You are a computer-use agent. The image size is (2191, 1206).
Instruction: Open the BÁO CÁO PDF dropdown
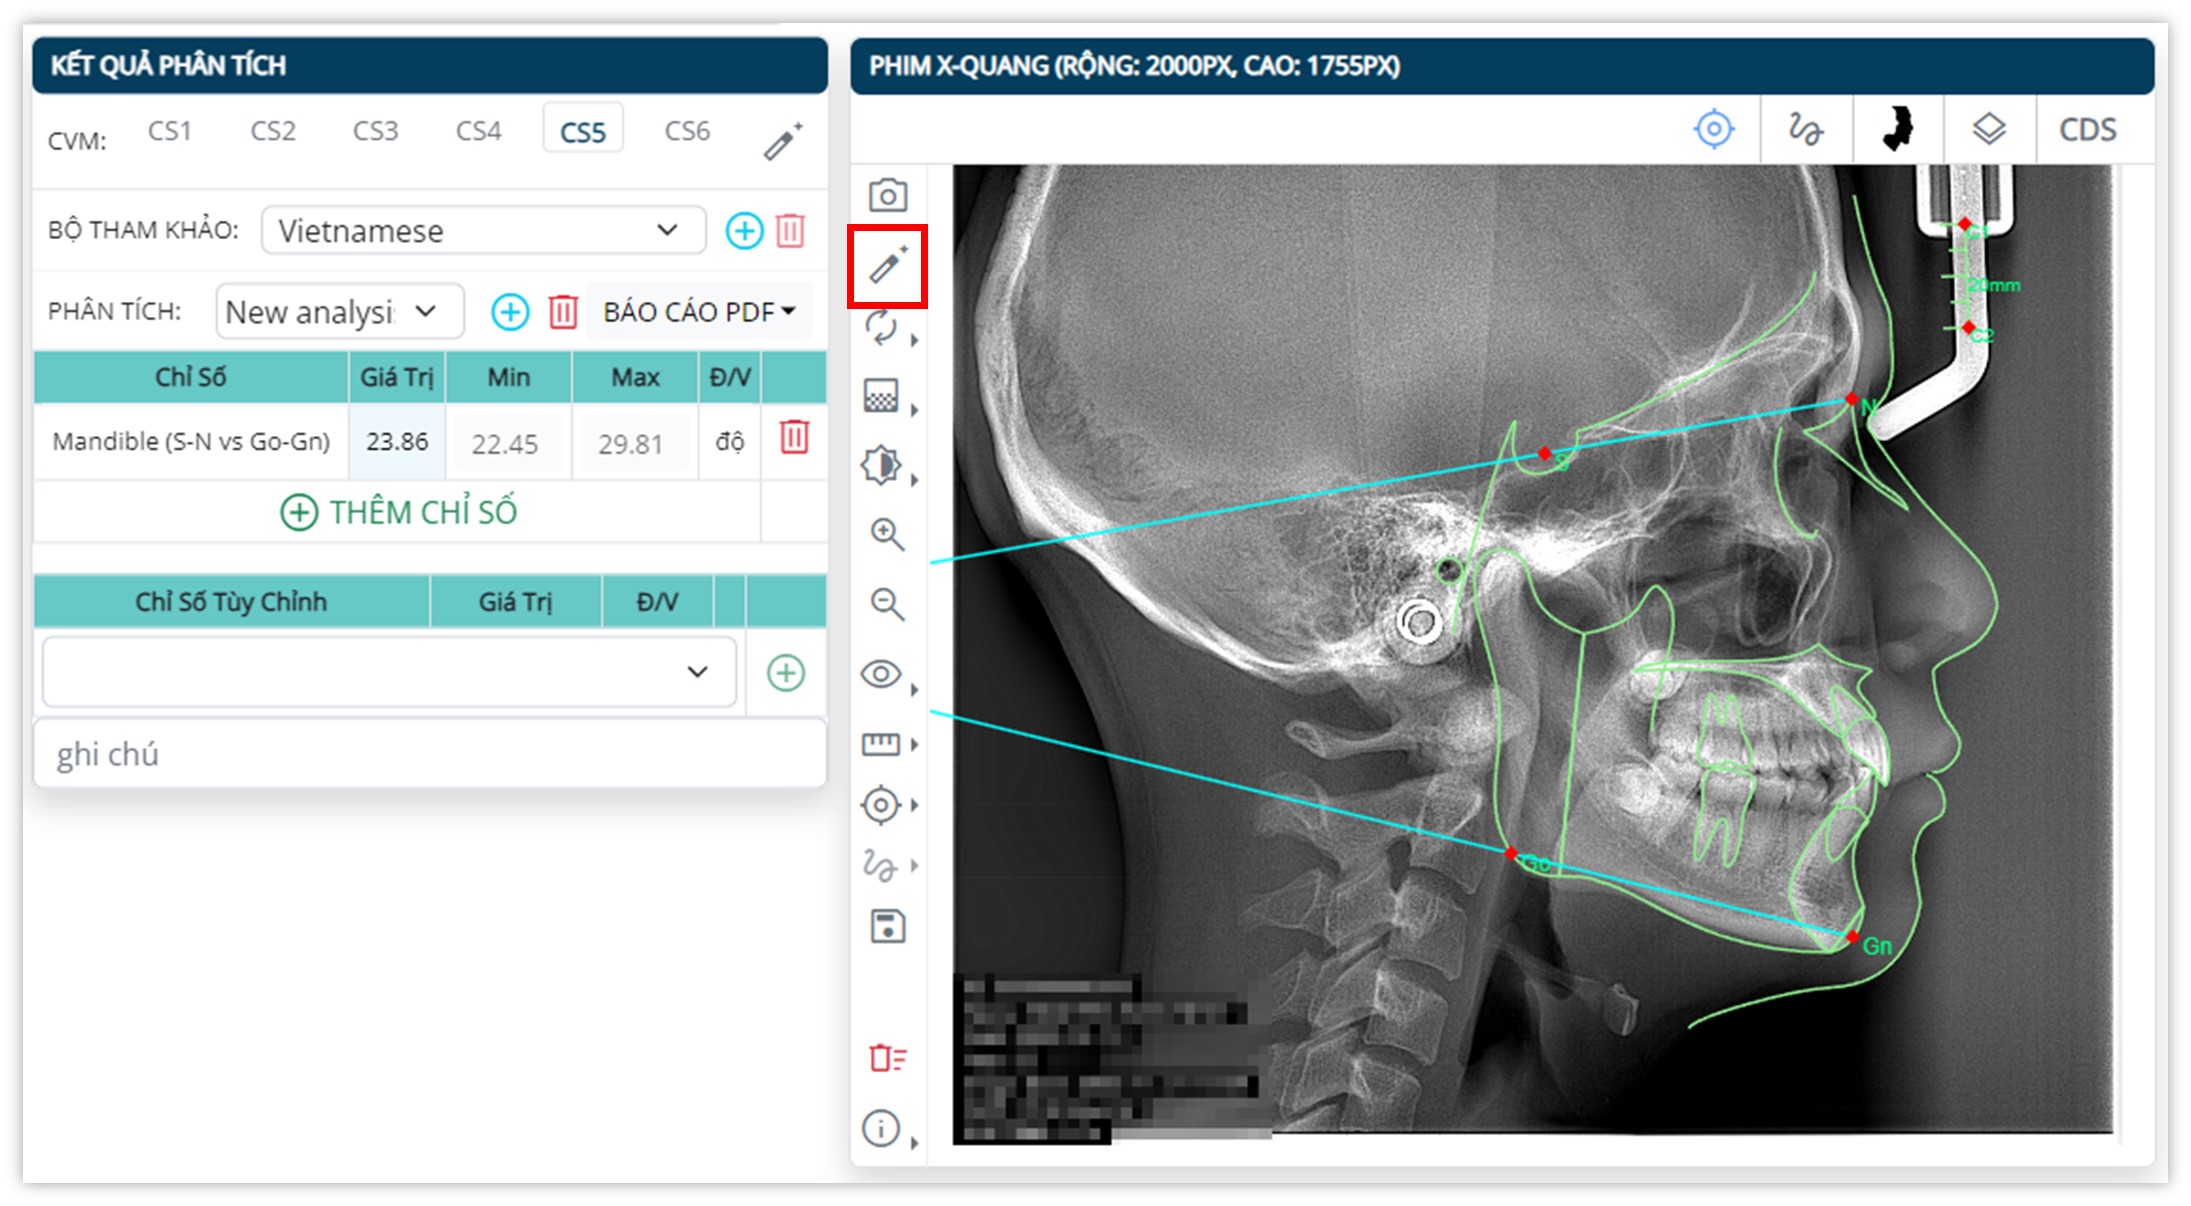[x=699, y=312]
